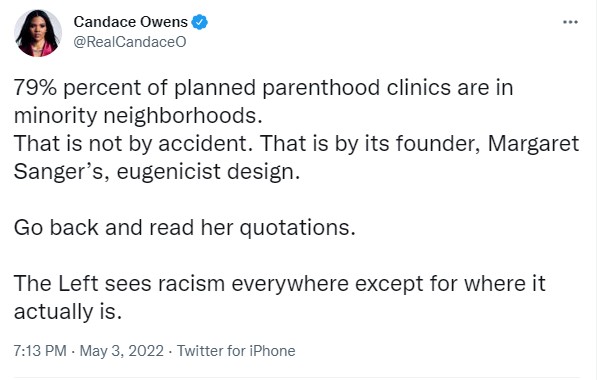
Task: Click "The Left sees racism everywhere" line
Action: click(x=181, y=284)
